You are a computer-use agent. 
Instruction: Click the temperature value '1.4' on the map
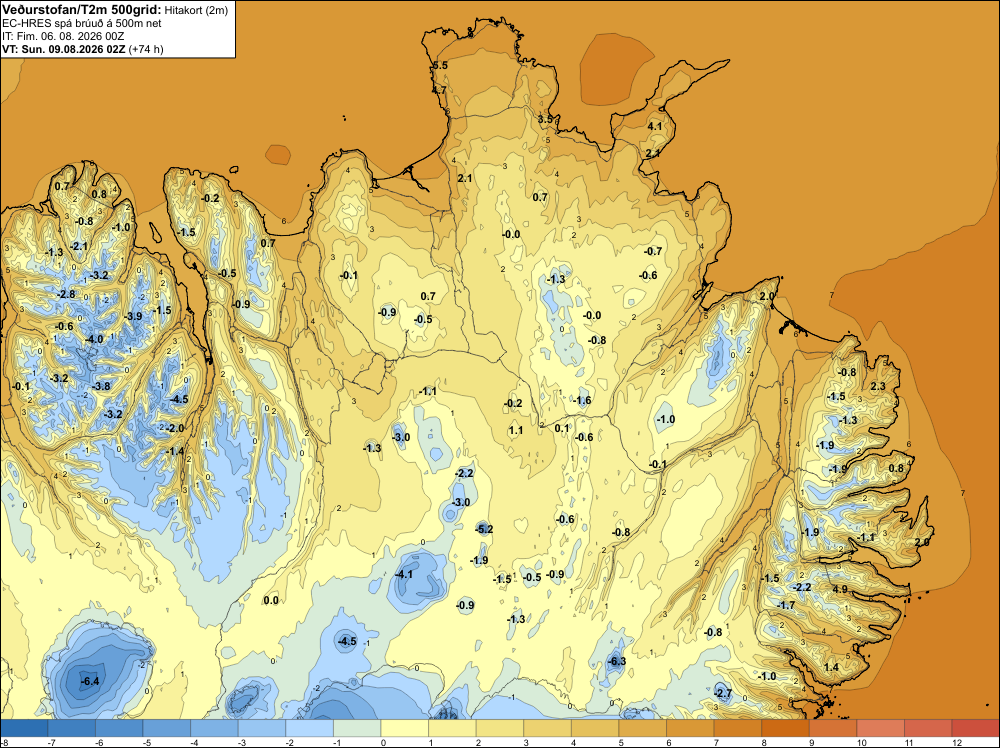pyautogui.click(x=831, y=668)
